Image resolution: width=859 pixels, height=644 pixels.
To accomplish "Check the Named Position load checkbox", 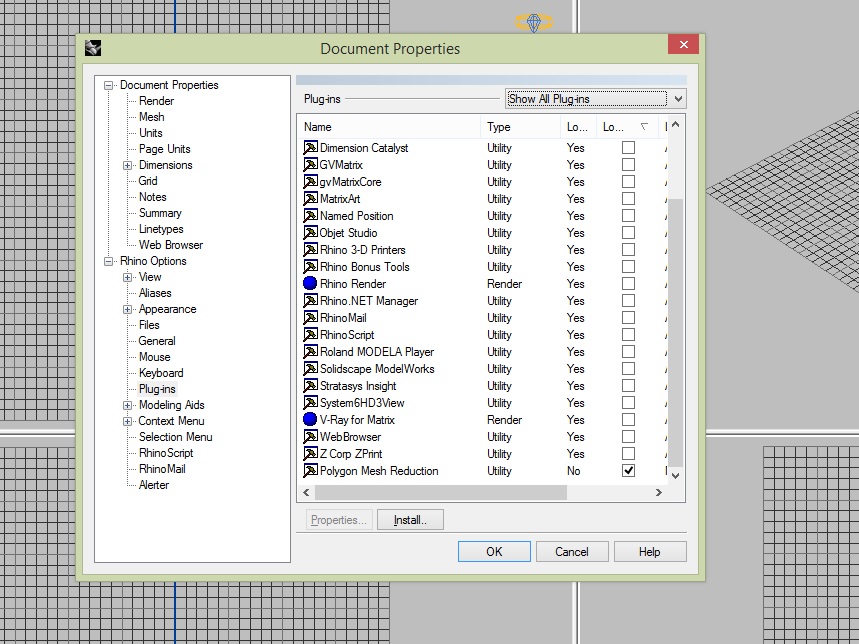I will click(x=628, y=216).
